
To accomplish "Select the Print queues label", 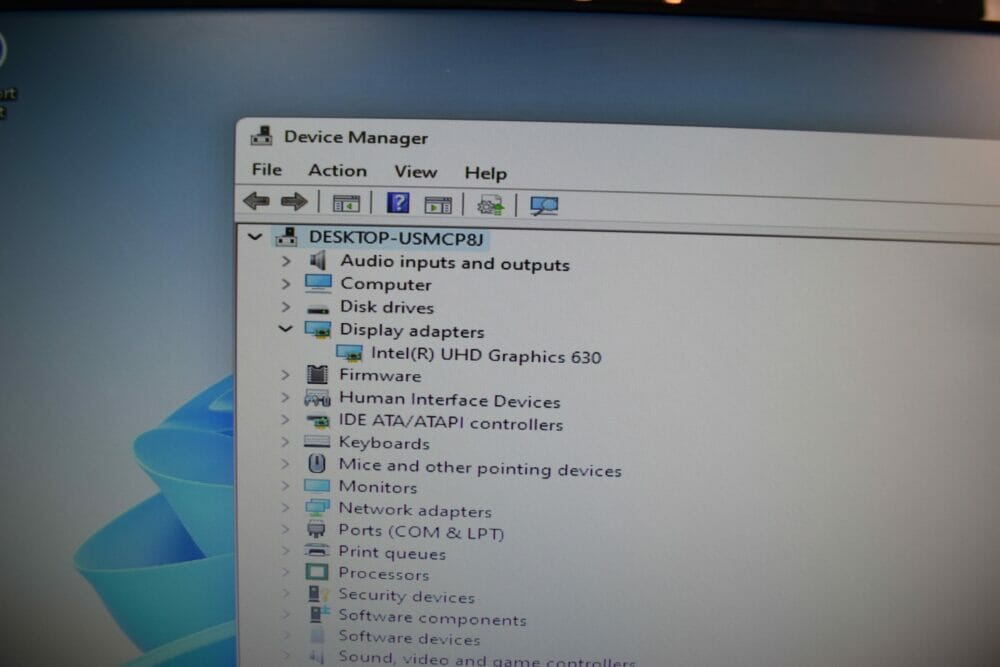I will coord(392,552).
